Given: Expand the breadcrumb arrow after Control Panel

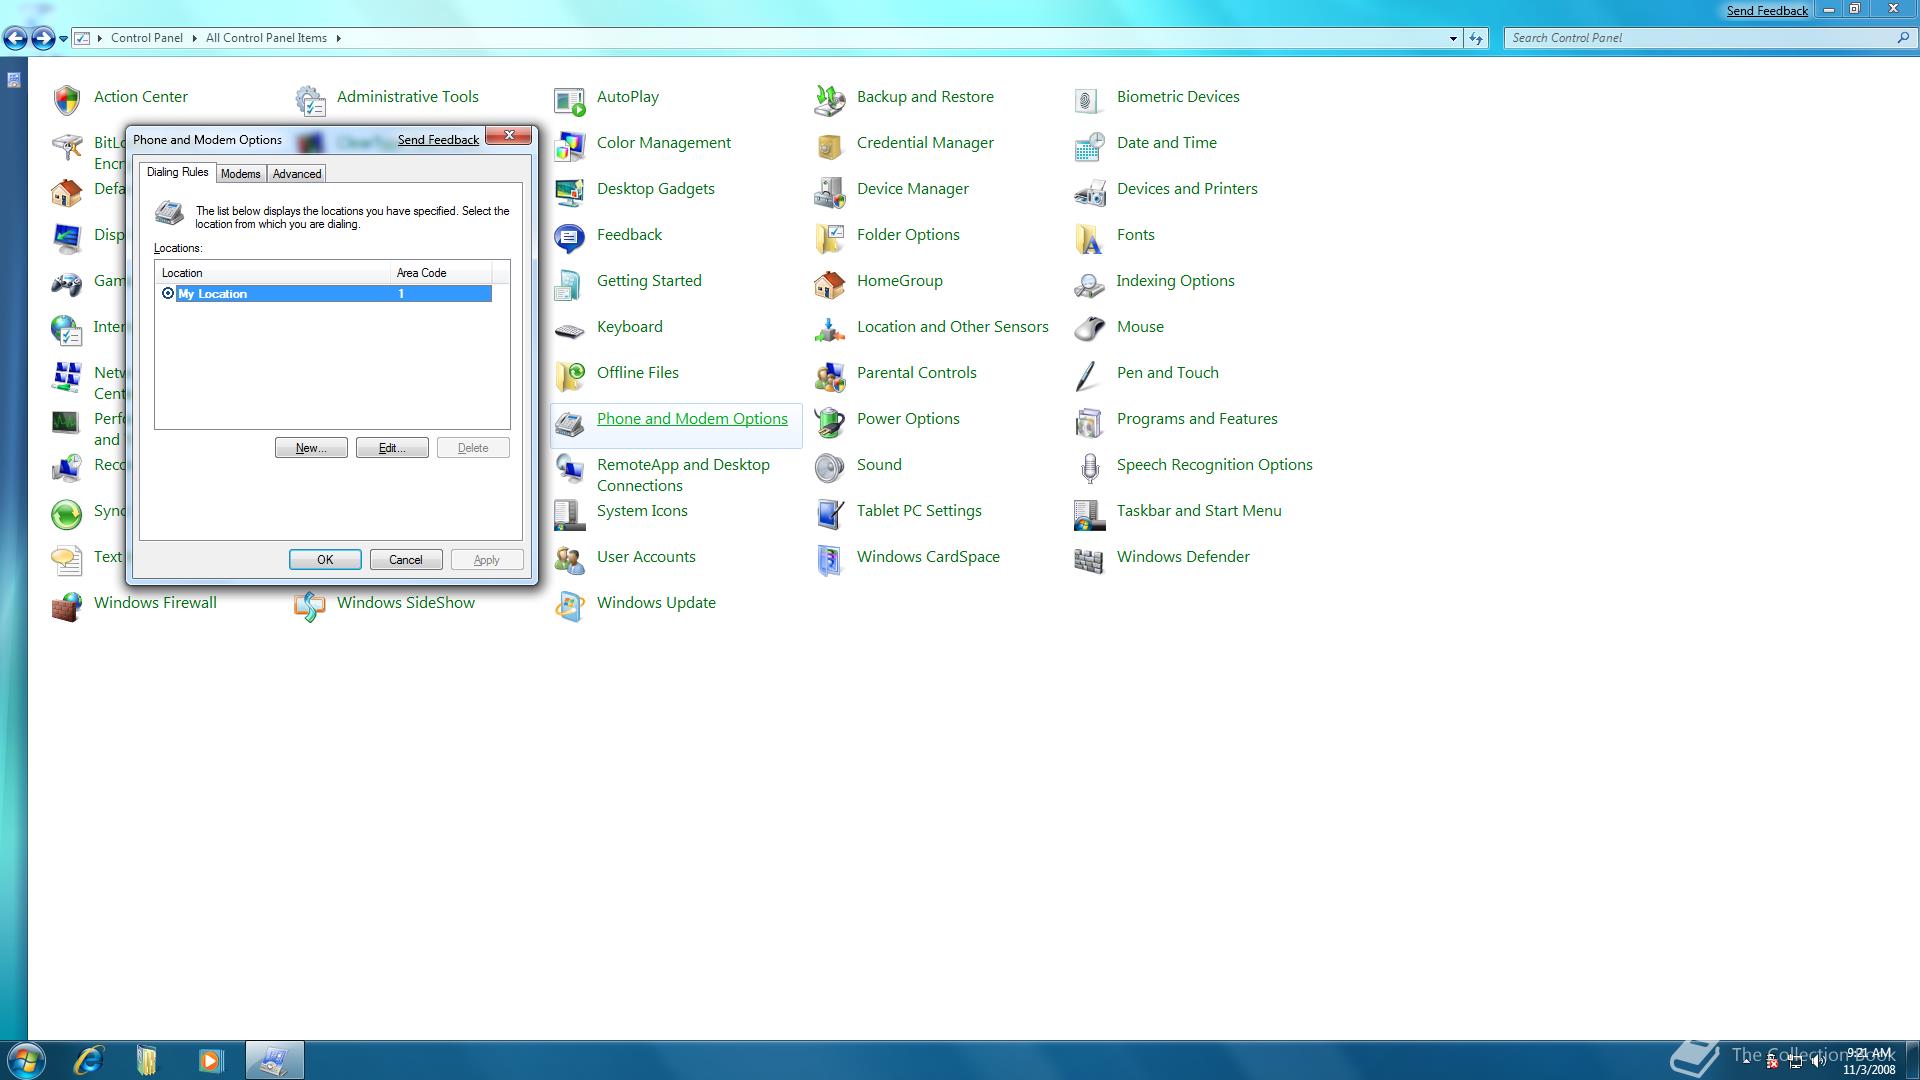Looking at the screenshot, I should tap(193, 38).
